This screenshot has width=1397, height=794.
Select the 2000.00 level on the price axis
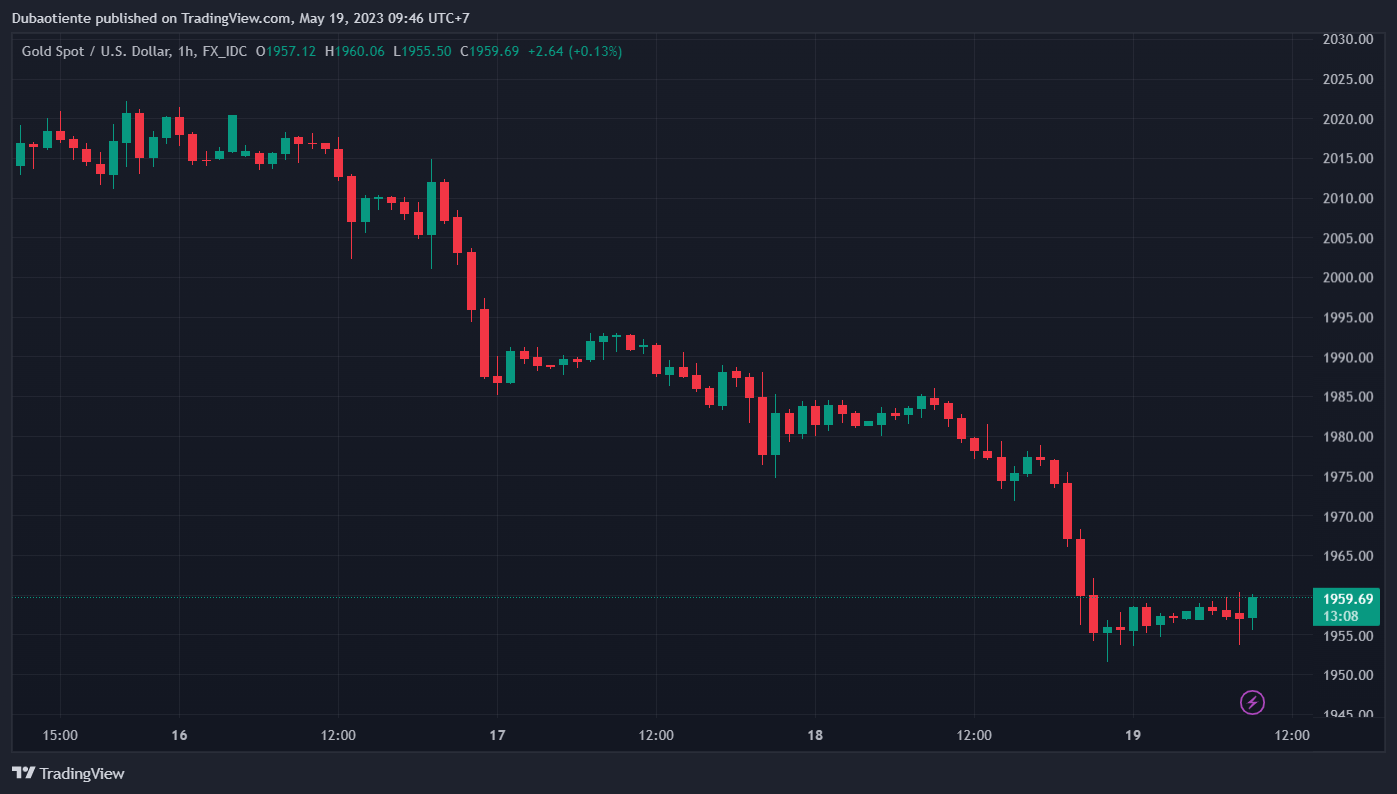click(x=1348, y=278)
